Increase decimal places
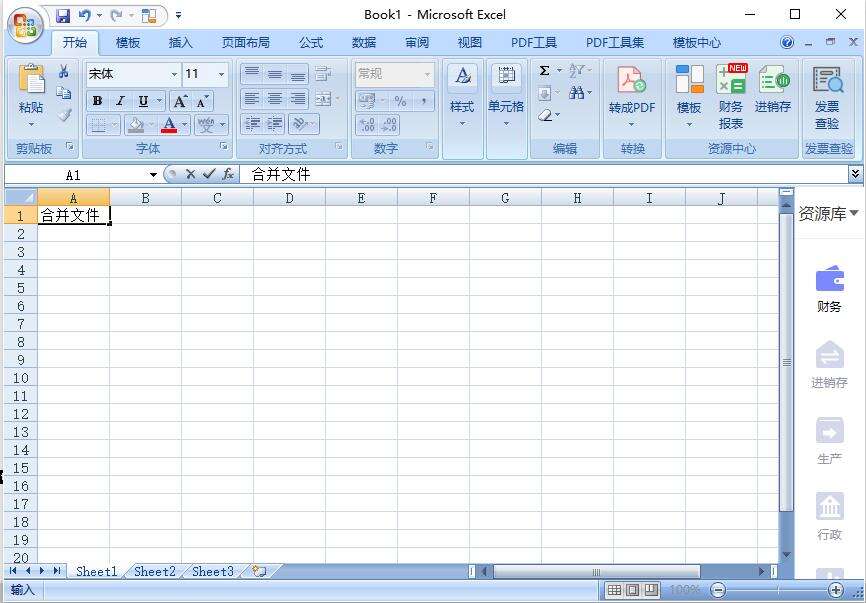866x603 pixels. click(367, 124)
